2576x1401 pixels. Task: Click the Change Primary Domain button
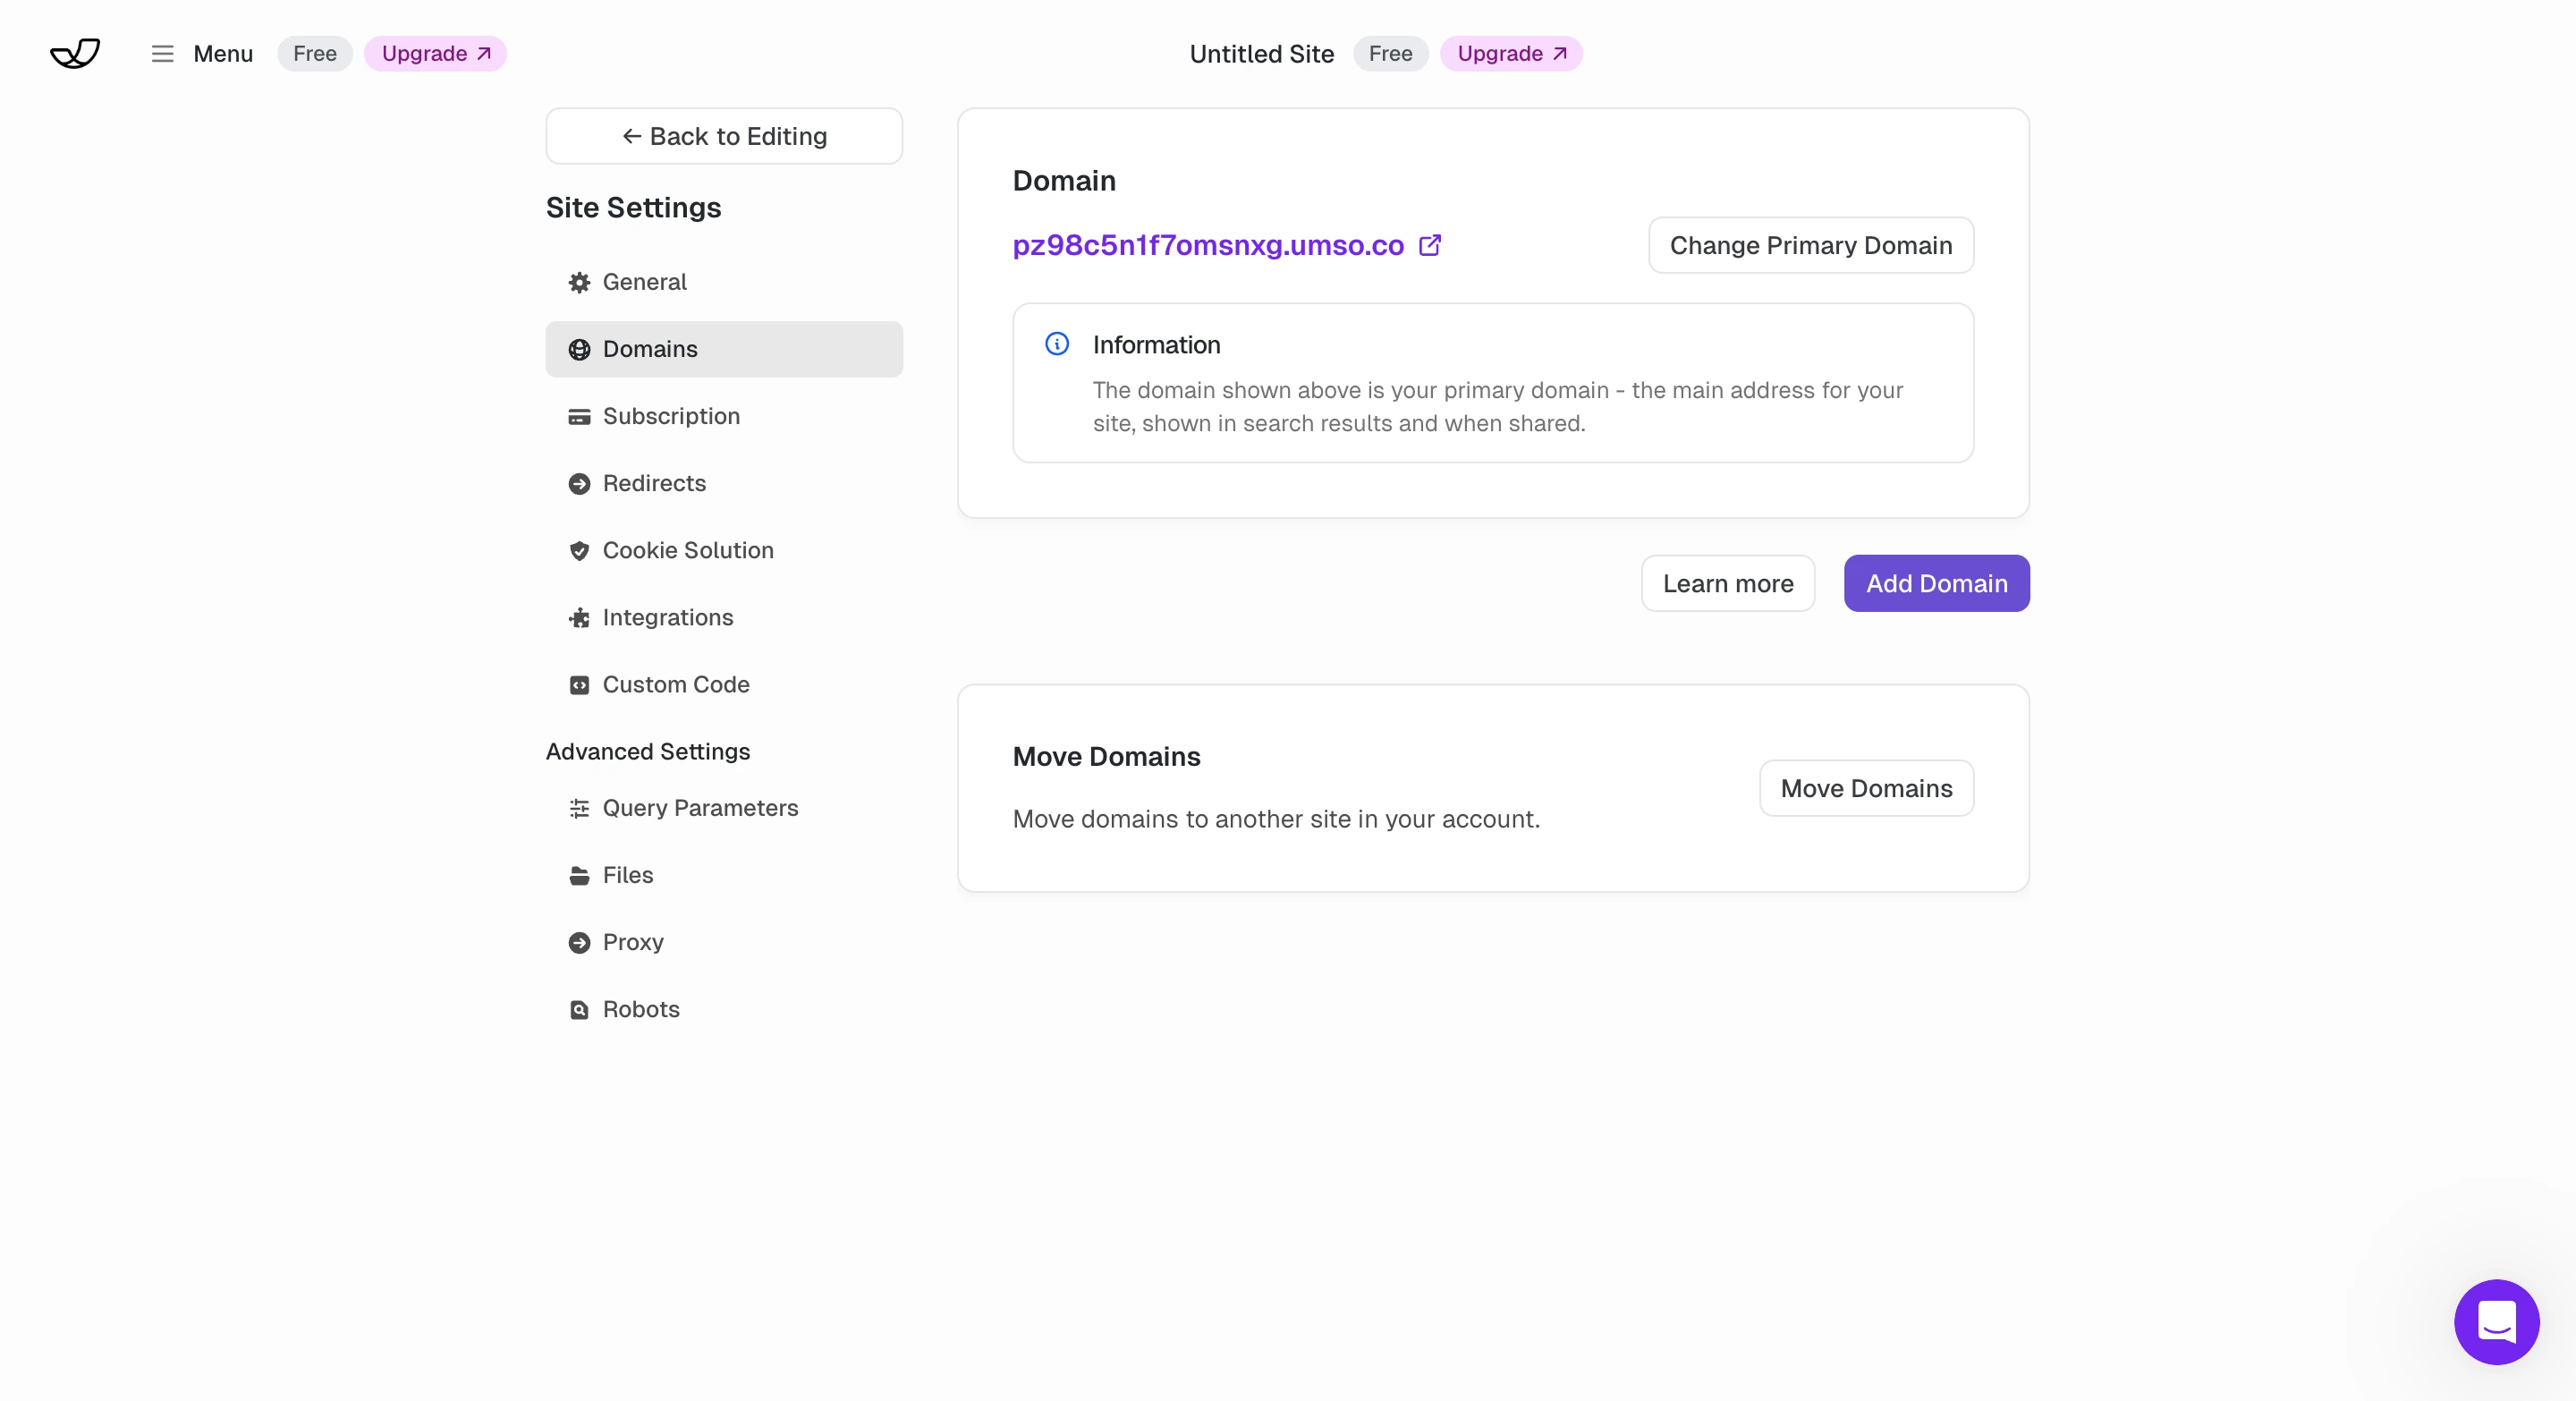click(1811, 245)
